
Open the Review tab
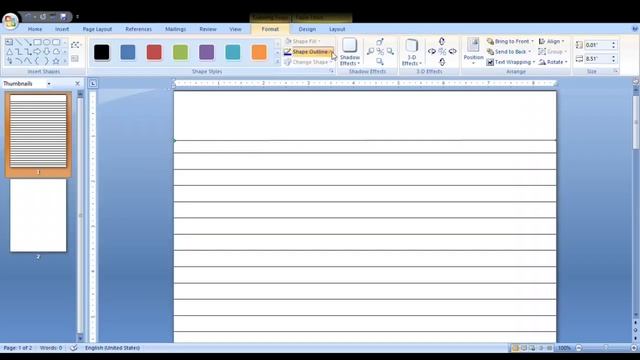[208, 29]
